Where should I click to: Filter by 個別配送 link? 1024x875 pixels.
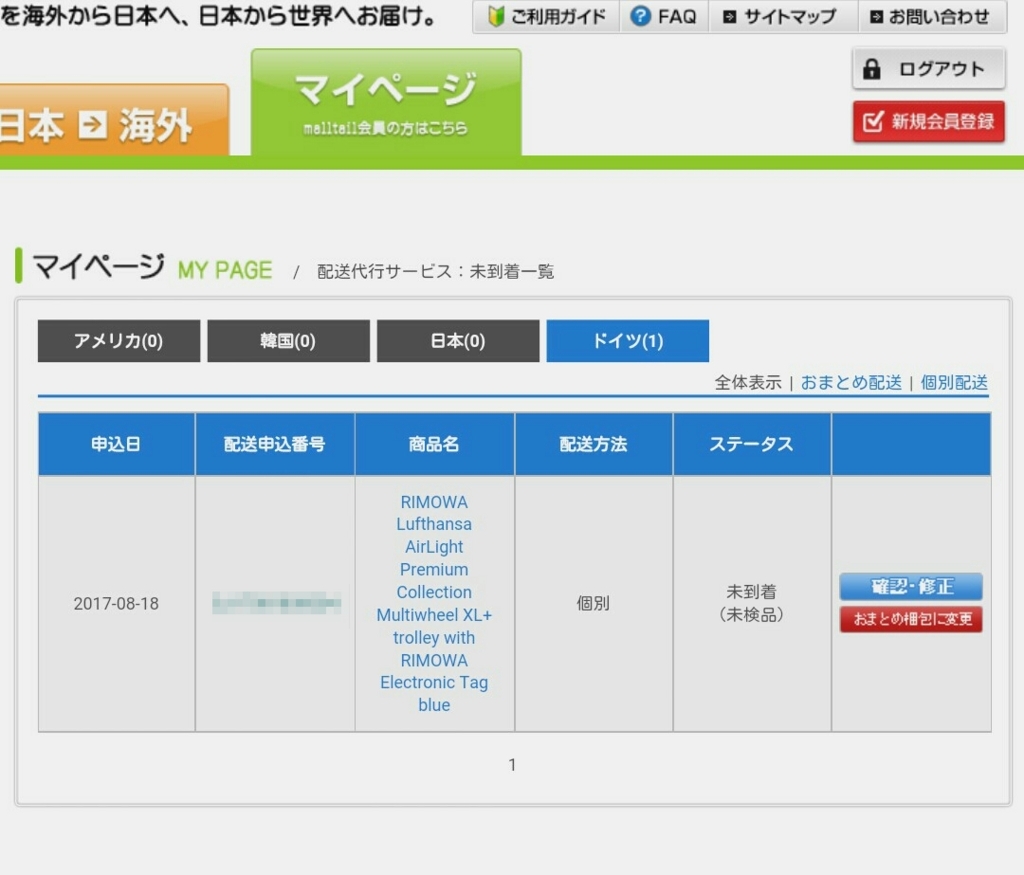click(x=954, y=383)
